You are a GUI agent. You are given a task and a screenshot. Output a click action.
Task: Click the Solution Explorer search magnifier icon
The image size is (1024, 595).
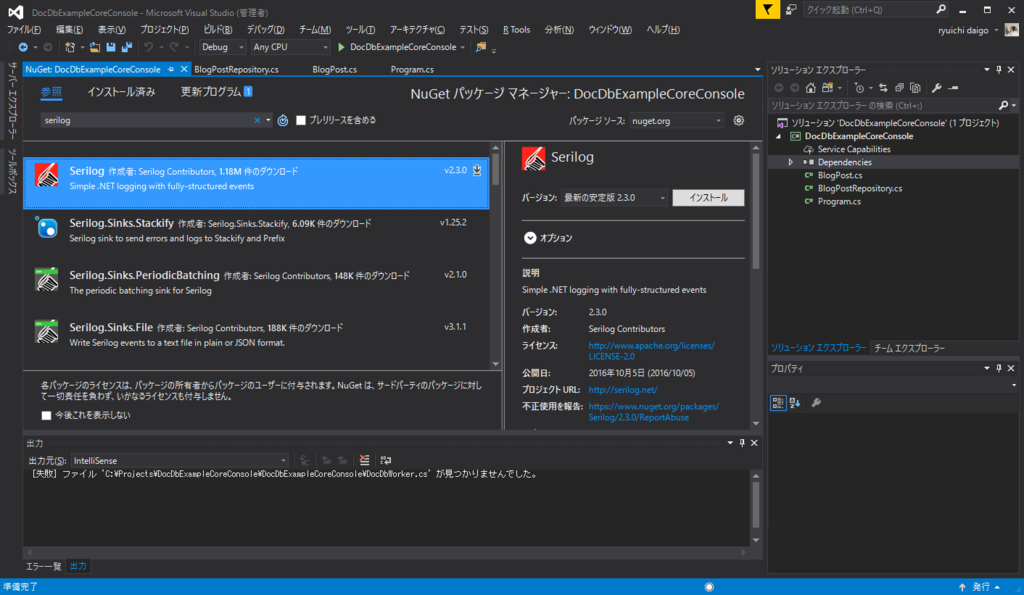pyautogui.click(x=1004, y=105)
